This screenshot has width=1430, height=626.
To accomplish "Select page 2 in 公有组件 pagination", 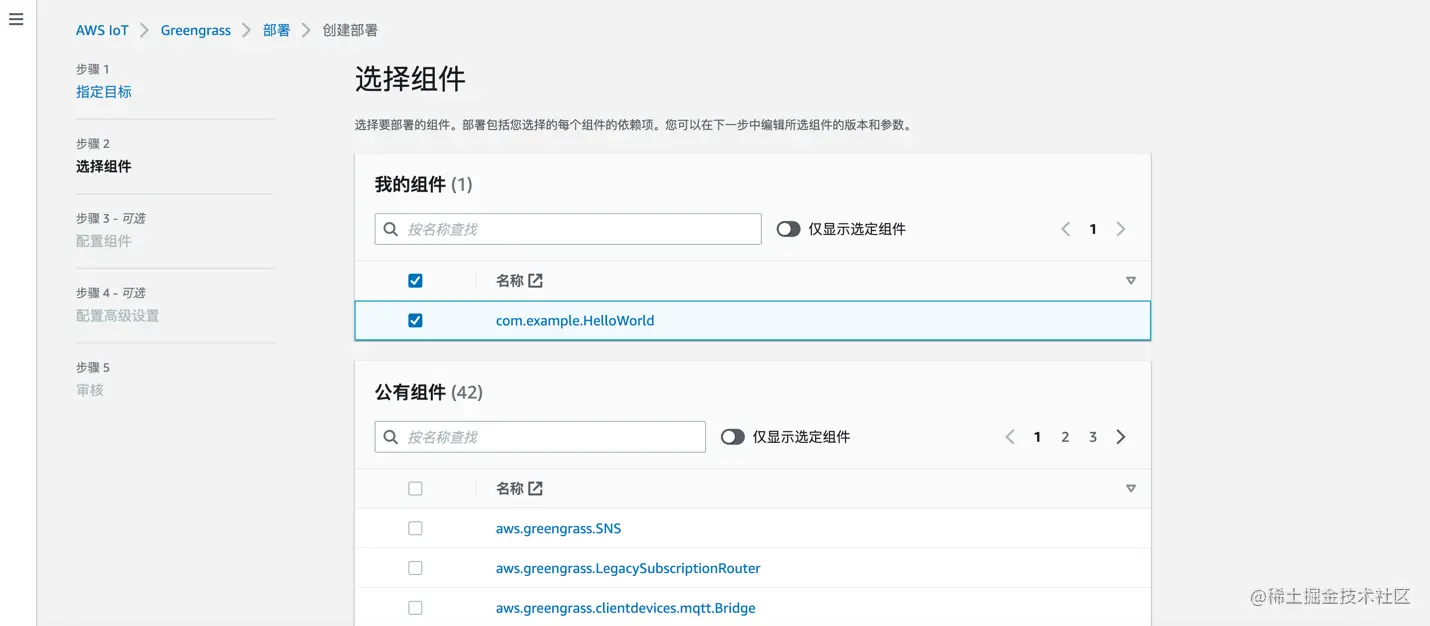I will click(1065, 437).
